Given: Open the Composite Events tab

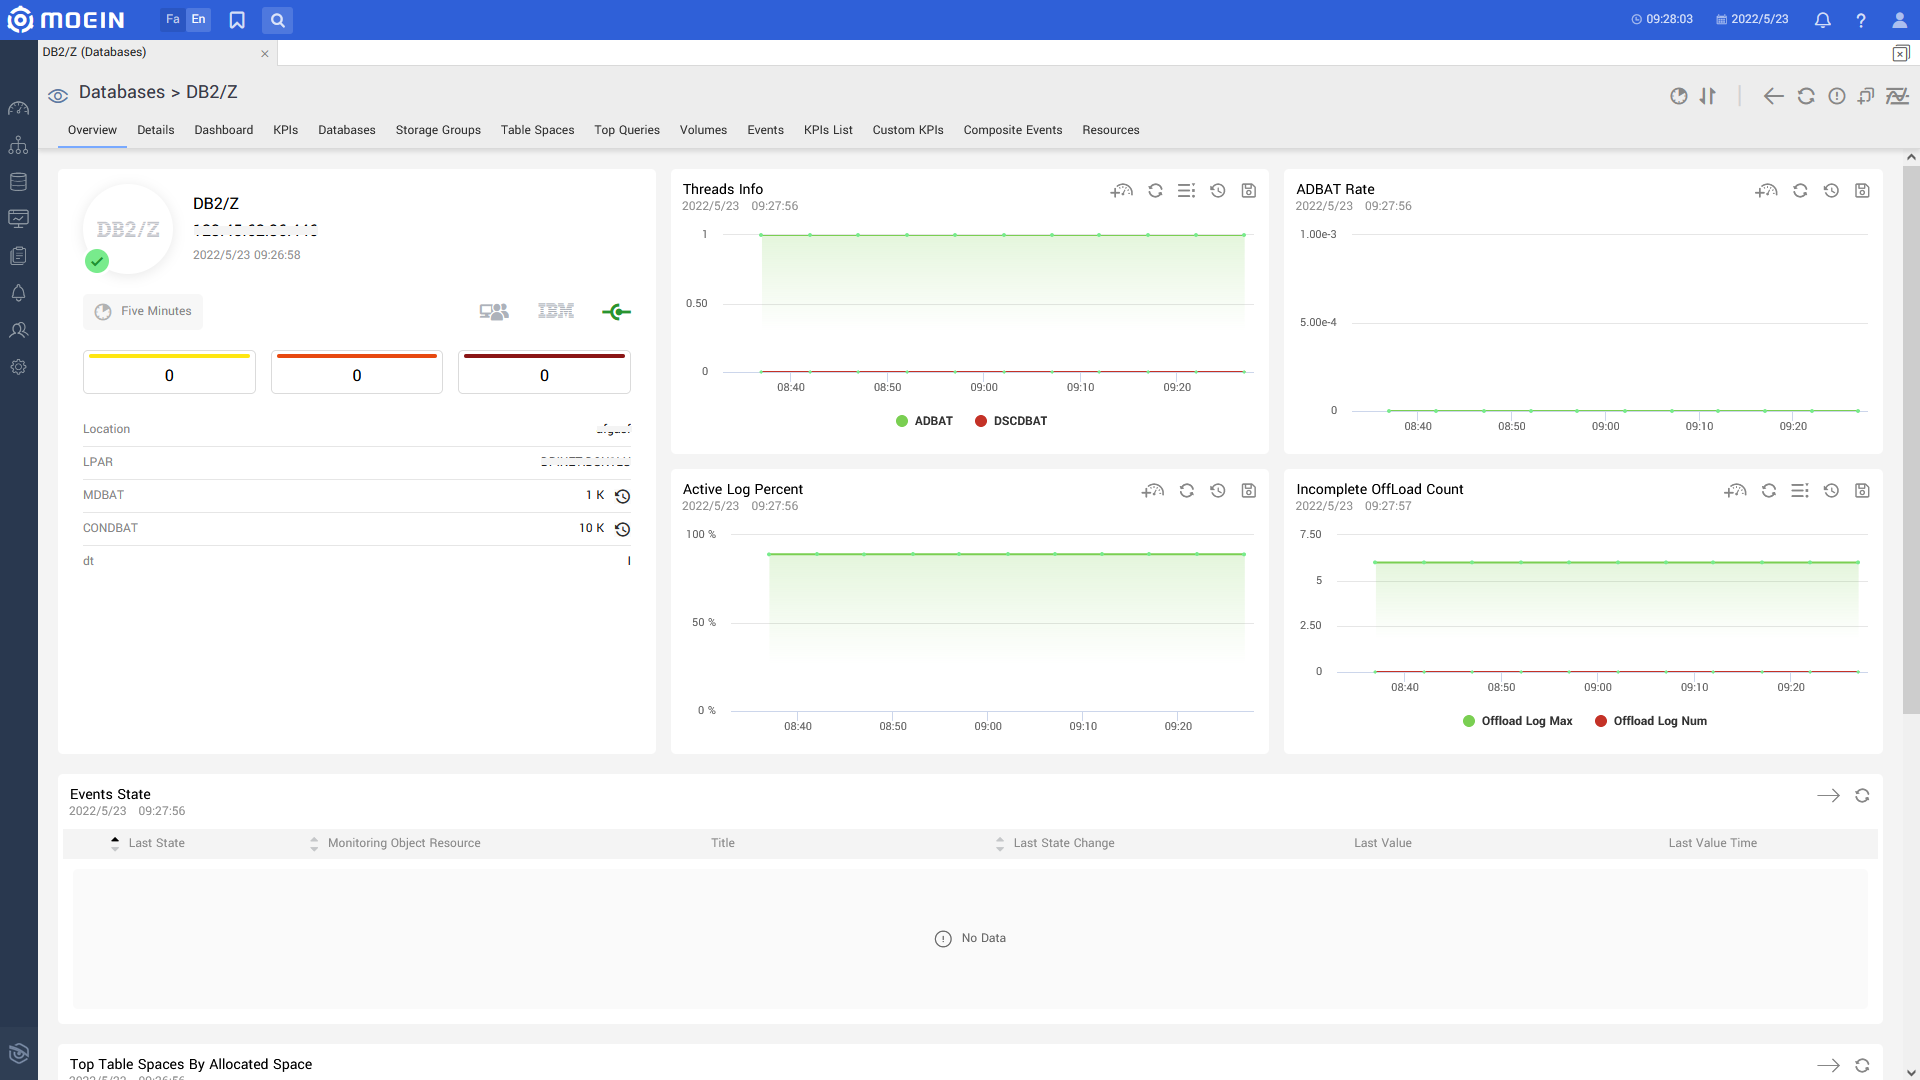Looking at the screenshot, I should 1012,130.
